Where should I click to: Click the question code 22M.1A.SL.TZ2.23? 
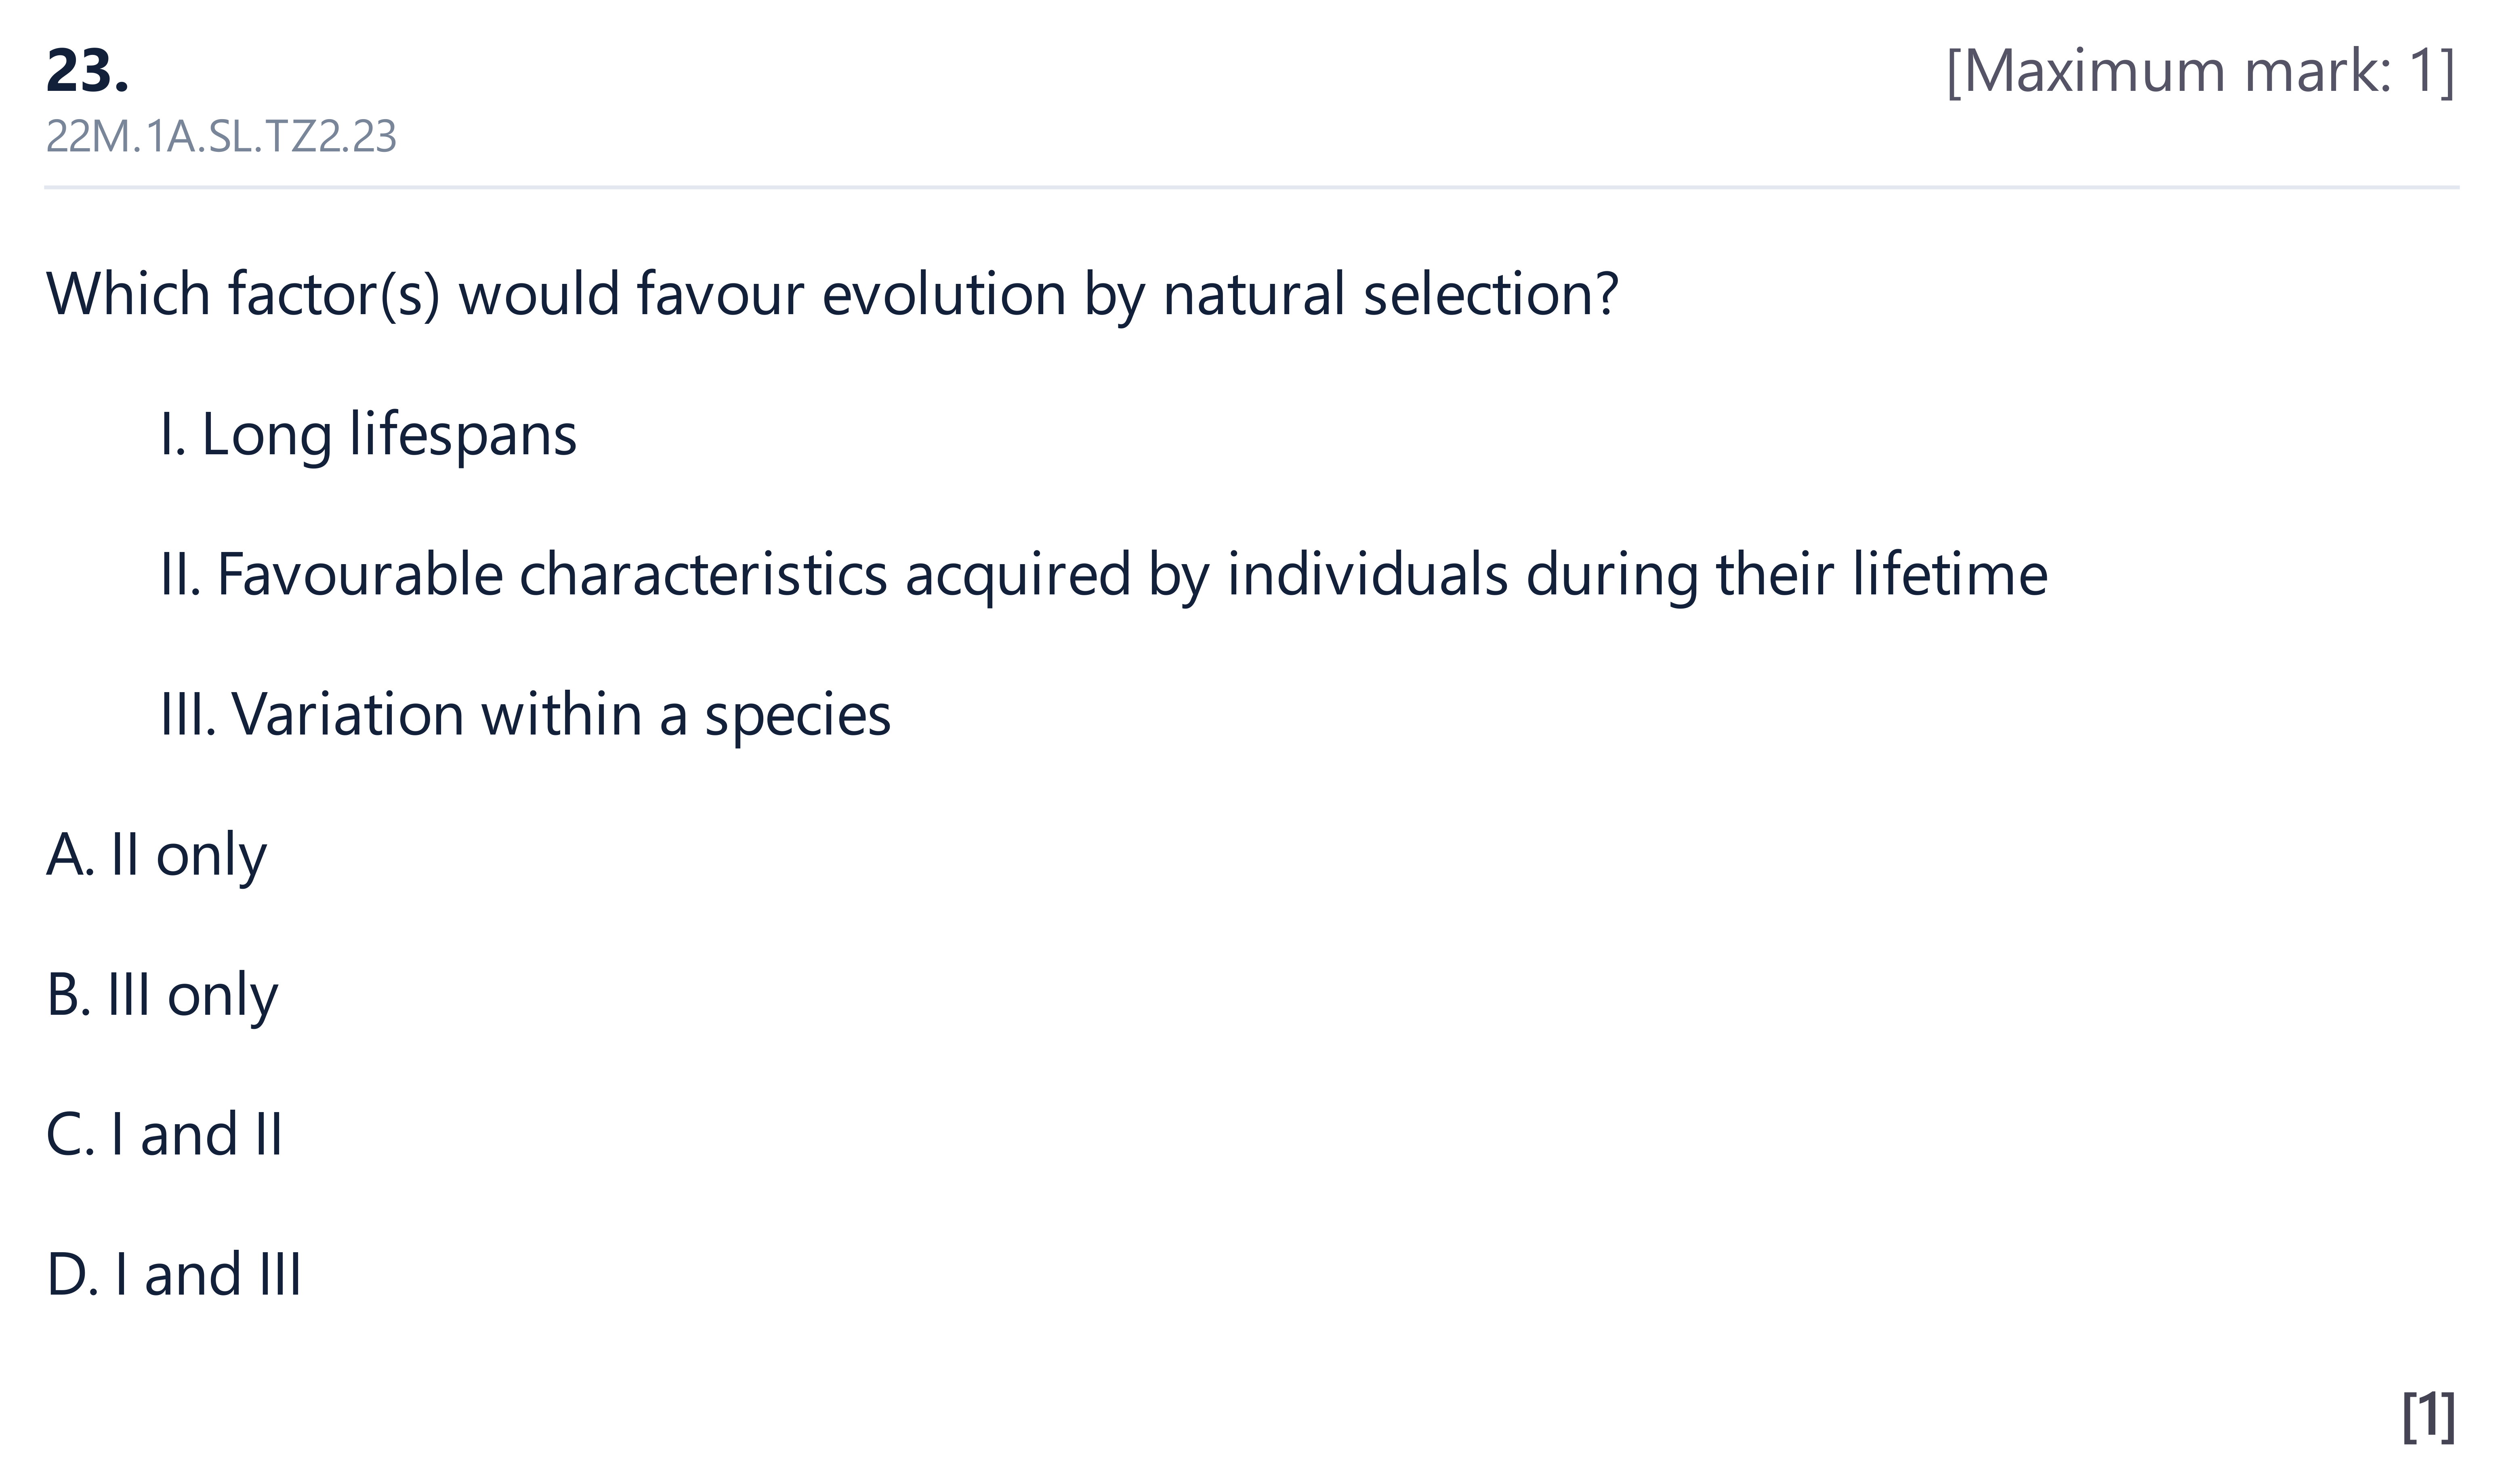pyautogui.click(x=221, y=137)
